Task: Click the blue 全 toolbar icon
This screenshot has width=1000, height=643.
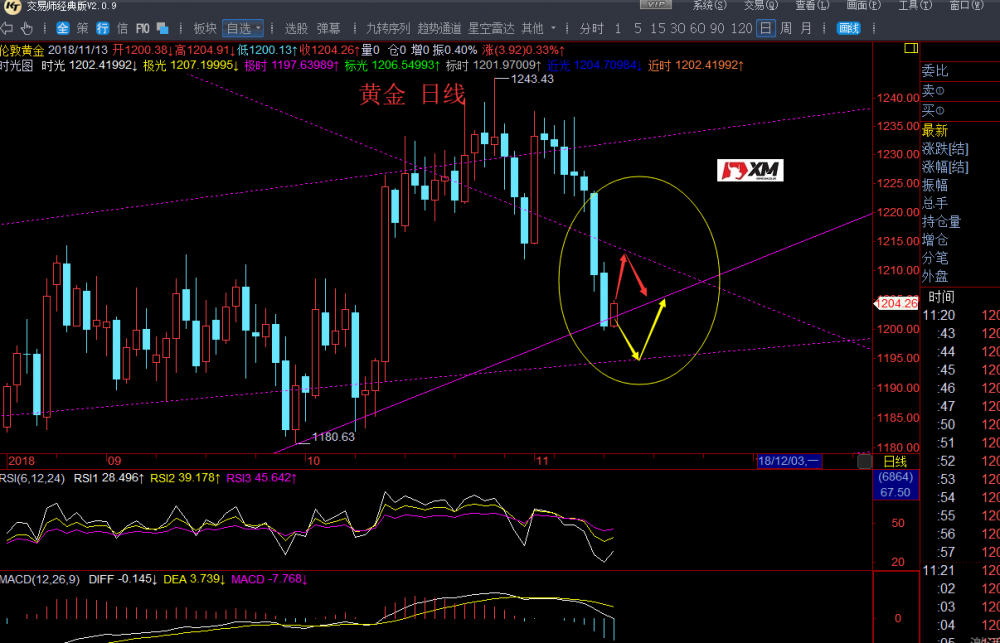Action: (63, 28)
